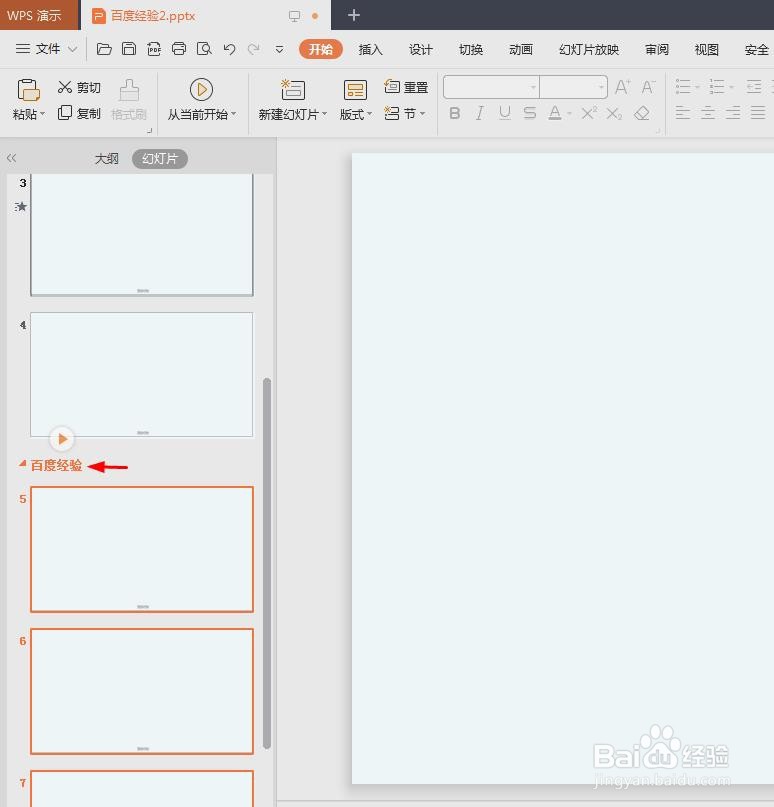Screen dimensions: 774x807
Task: Toggle bold formatting
Action: click(x=454, y=113)
